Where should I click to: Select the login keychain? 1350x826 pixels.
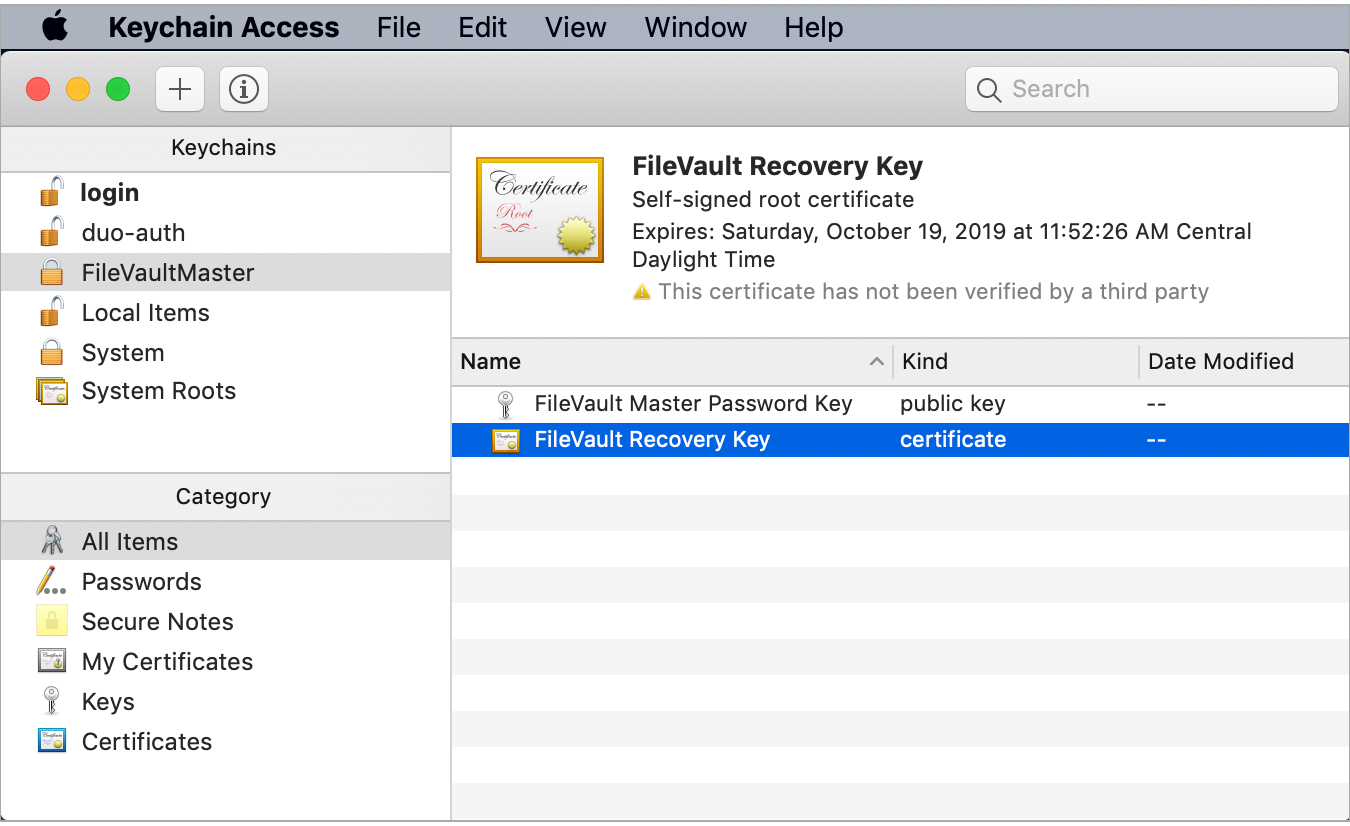pyautogui.click(x=110, y=192)
